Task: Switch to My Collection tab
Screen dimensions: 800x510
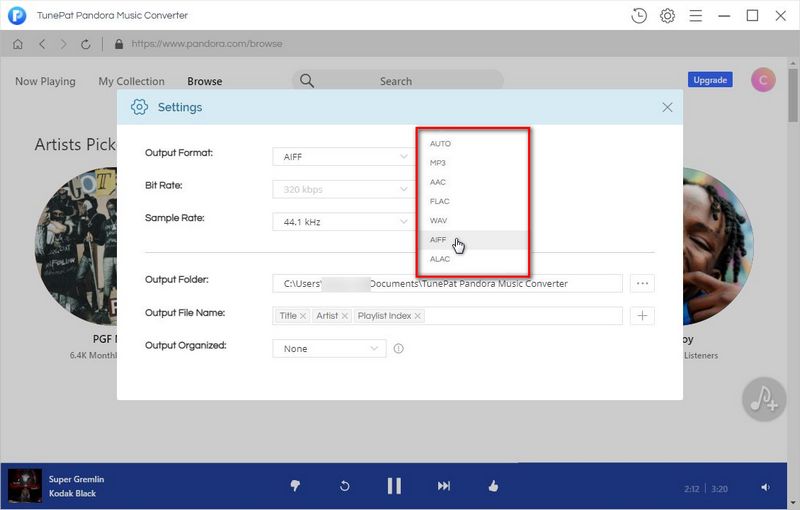Action: click(132, 81)
